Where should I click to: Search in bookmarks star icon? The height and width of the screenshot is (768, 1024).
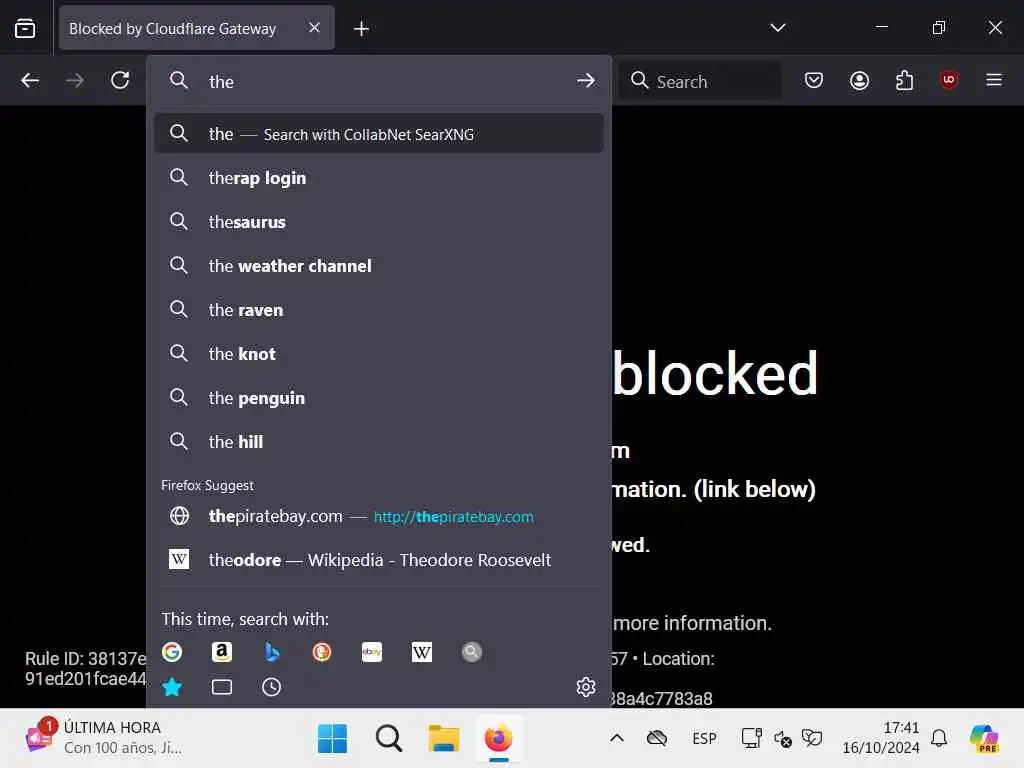(172, 687)
